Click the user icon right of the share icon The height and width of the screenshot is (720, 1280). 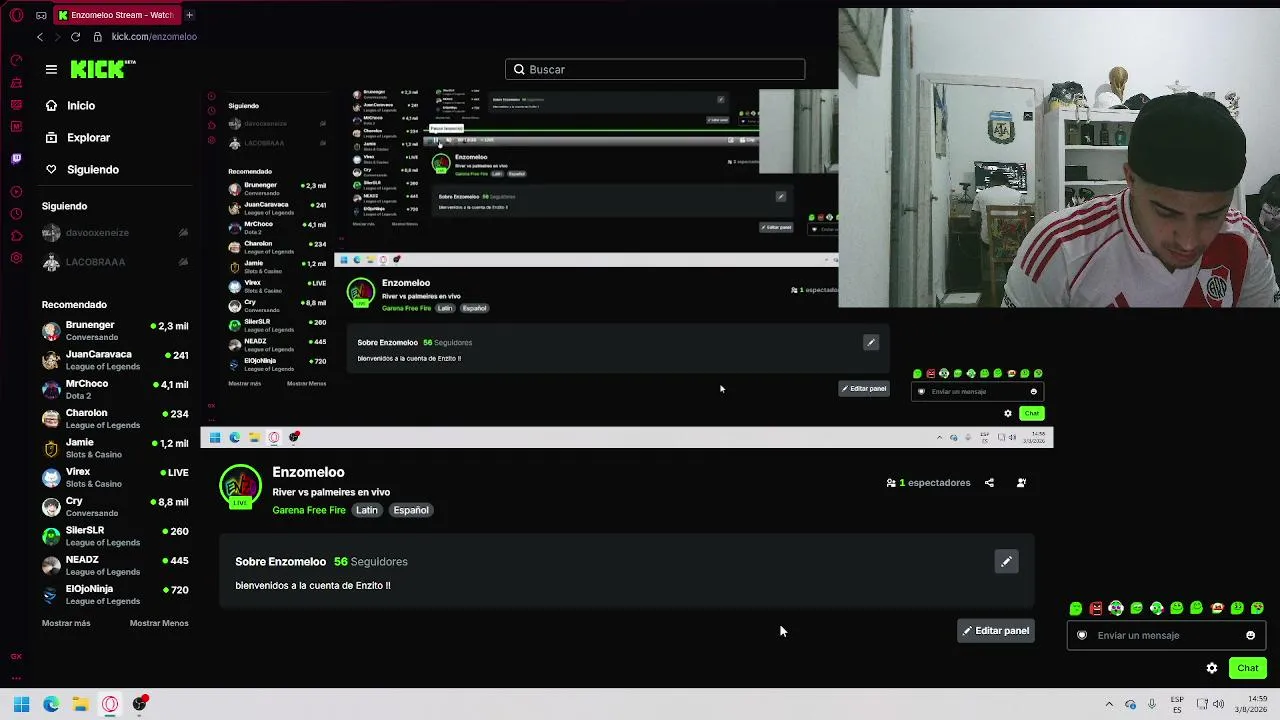pyautogui.click(x=1021, y=483)
